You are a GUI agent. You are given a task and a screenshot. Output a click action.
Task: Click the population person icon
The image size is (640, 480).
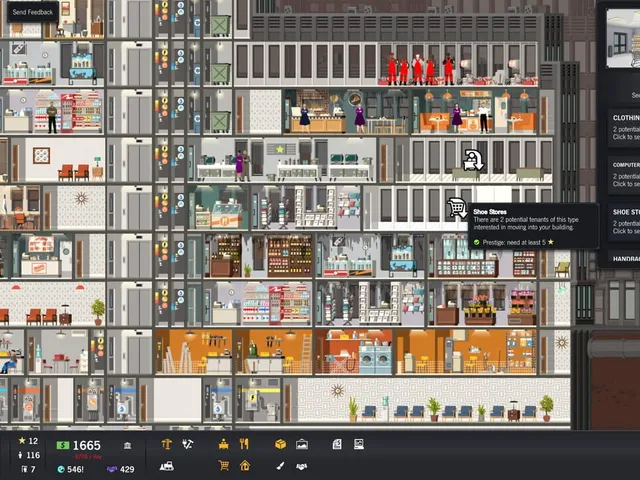click(20, 455)
